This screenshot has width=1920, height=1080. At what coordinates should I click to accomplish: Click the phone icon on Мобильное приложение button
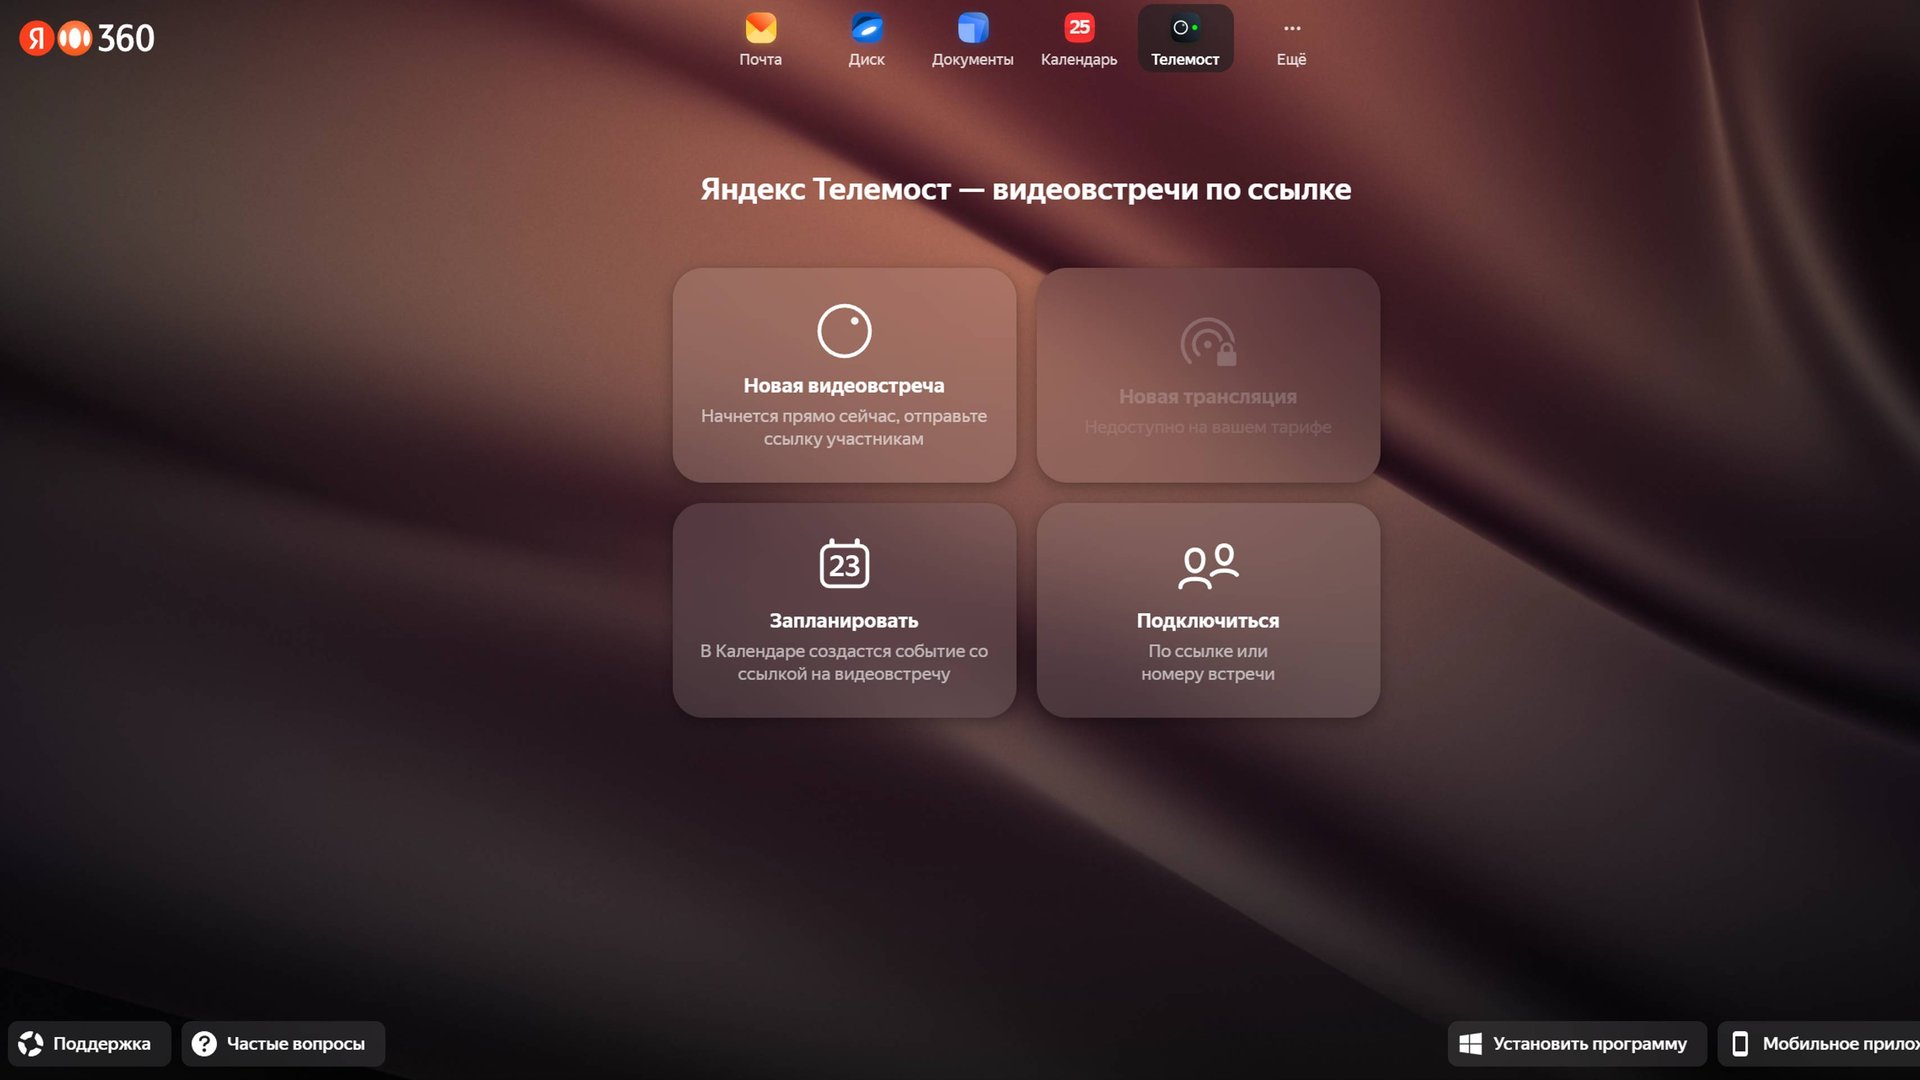coord(1740,1043)
